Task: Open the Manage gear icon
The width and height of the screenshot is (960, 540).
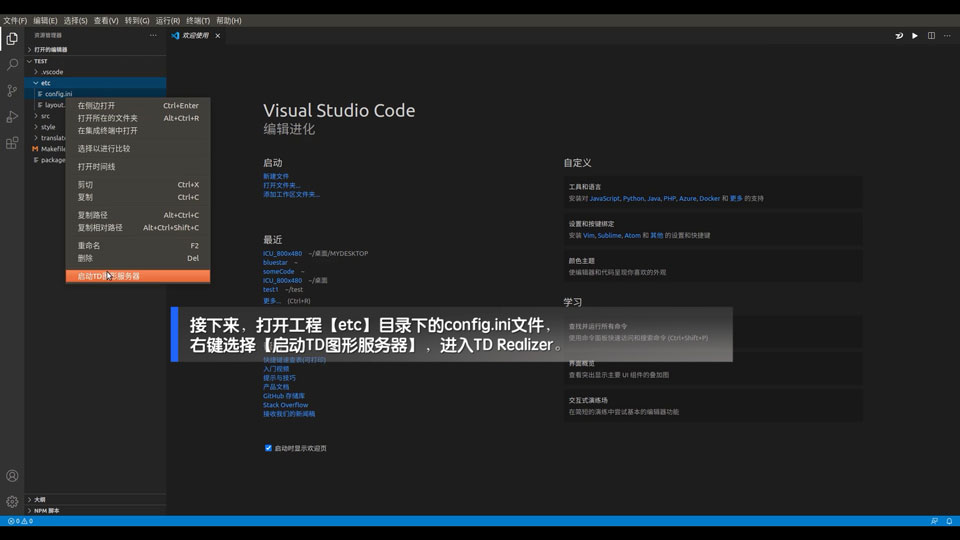Action: (12, 502)
